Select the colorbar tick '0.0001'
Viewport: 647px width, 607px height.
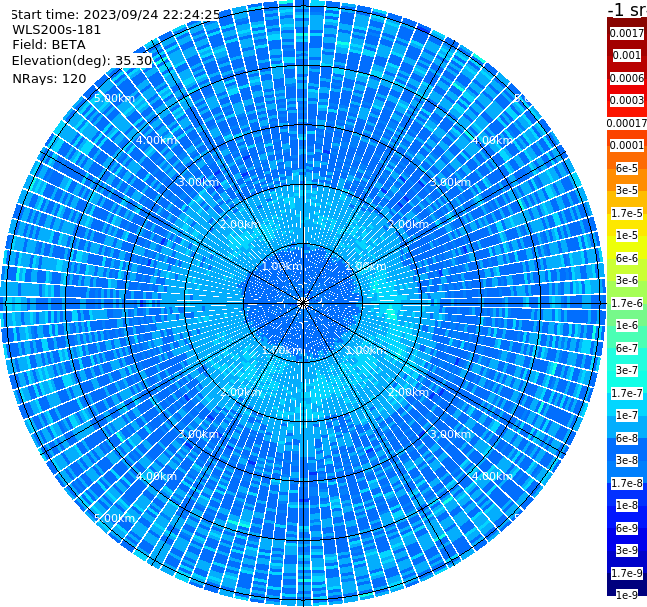[x=627, y=145]
